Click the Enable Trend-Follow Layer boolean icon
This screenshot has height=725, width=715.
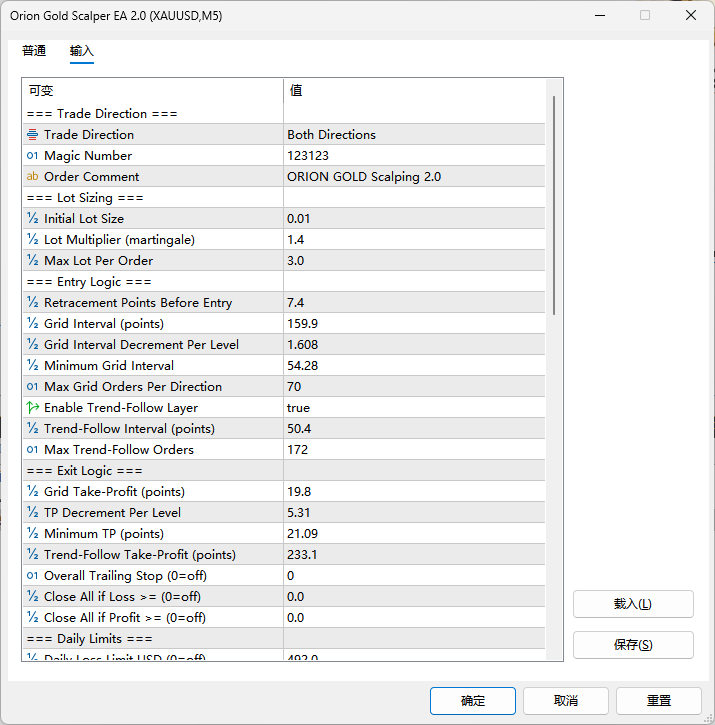[x=32, y=408]
